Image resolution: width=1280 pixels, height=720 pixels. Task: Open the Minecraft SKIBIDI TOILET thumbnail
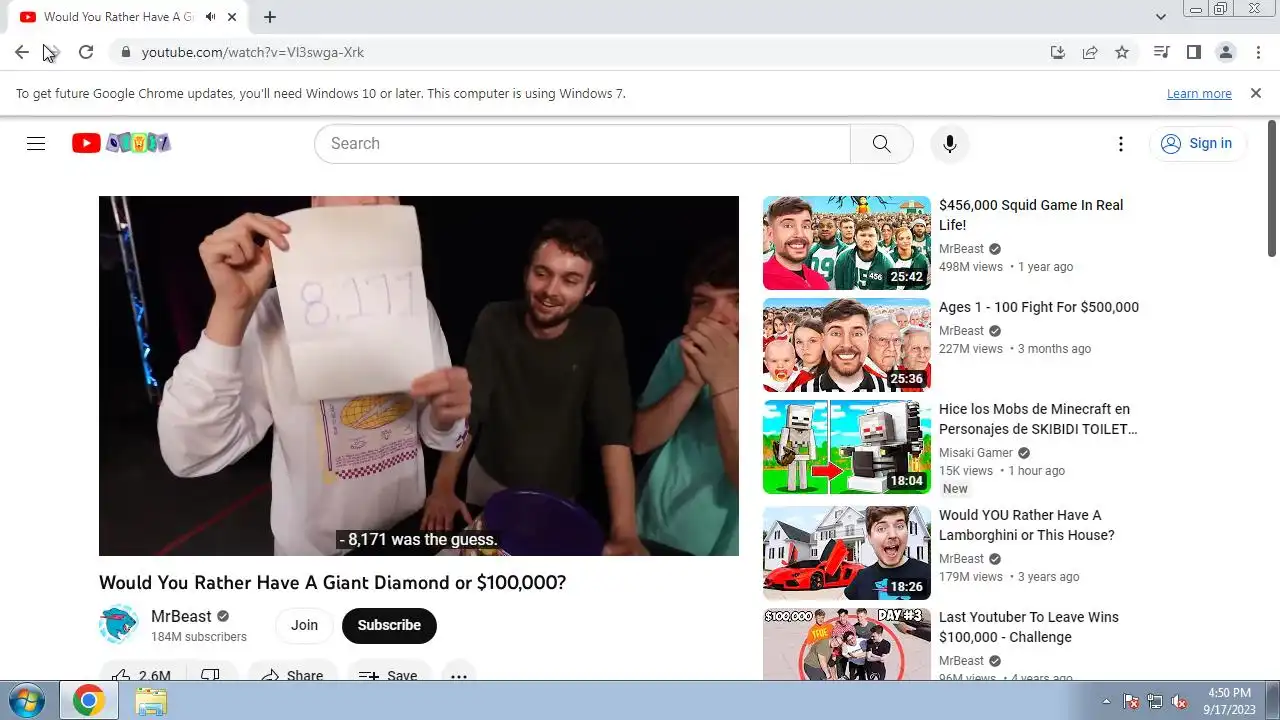pos(847,447)
